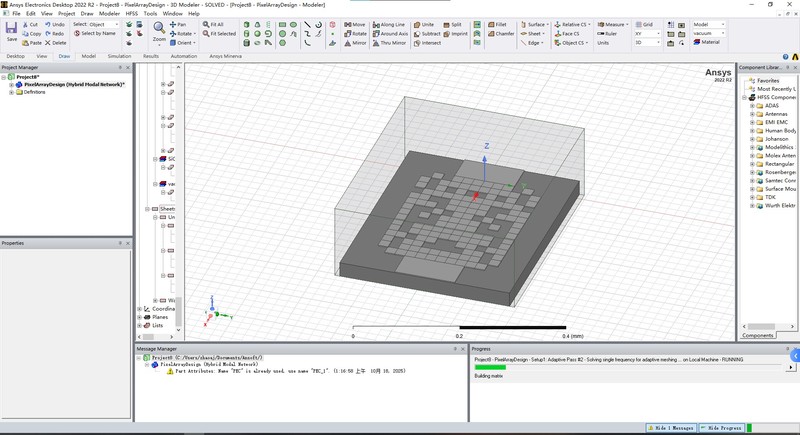Collapse the Project8 tree node

tap(4, 77)
